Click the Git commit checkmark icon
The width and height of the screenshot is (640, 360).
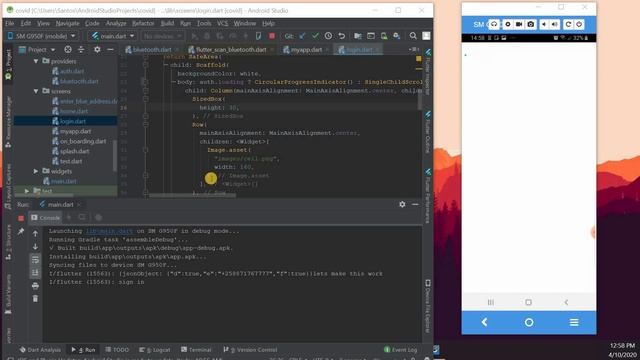(315, 36)
